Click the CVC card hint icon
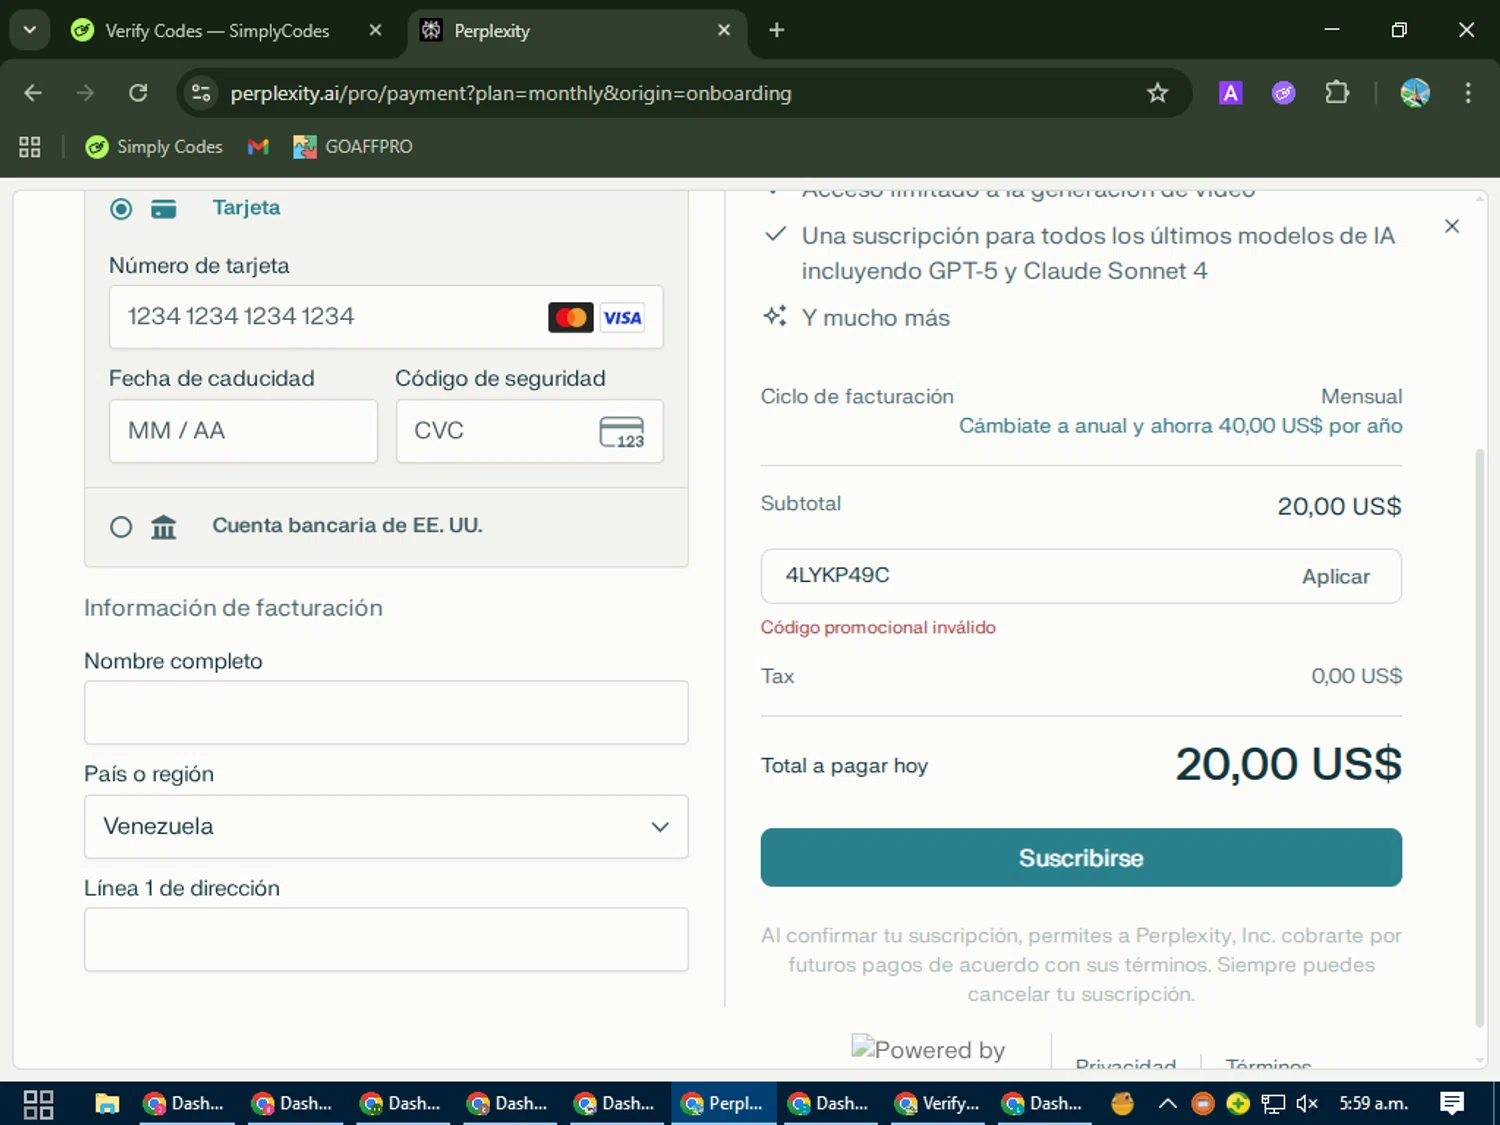The image size is (1500, 1125). click(622, 432)
